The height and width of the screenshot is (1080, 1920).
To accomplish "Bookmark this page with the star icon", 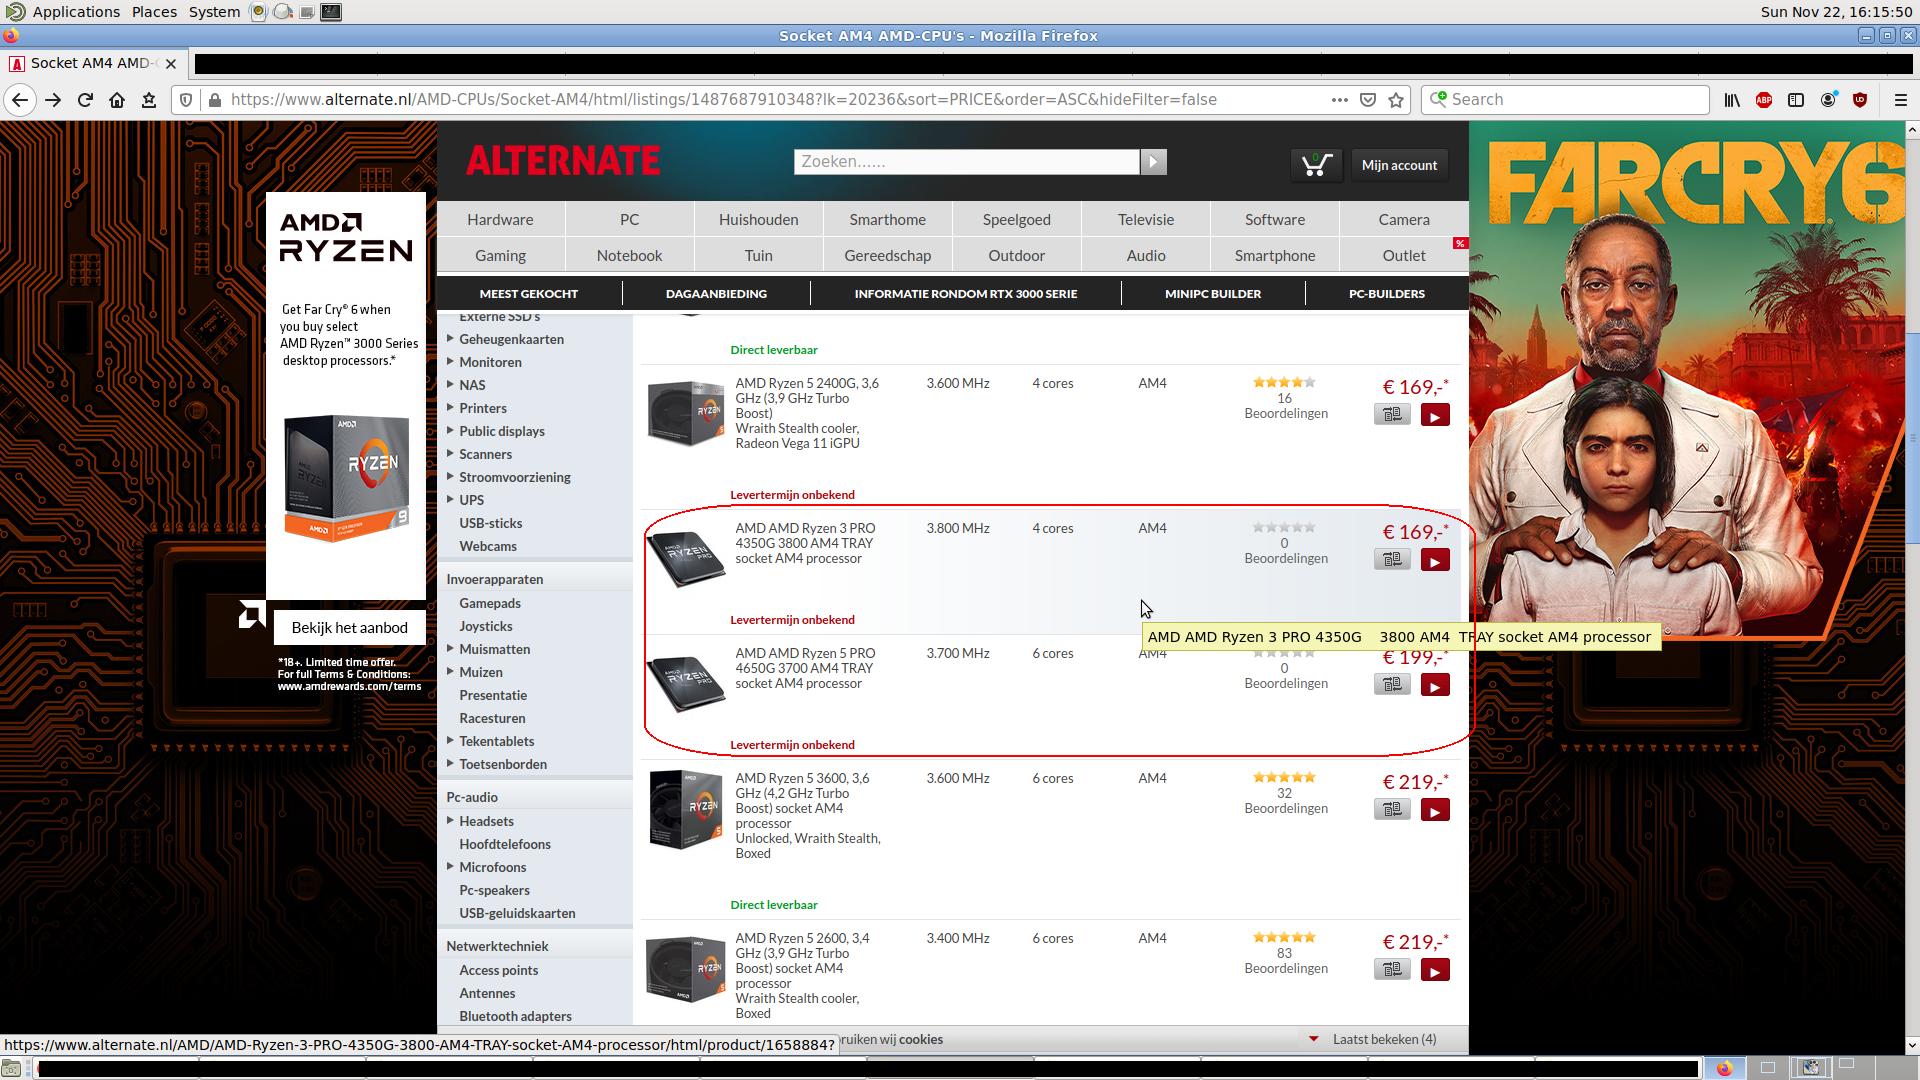I will [x=1396, y=100].
